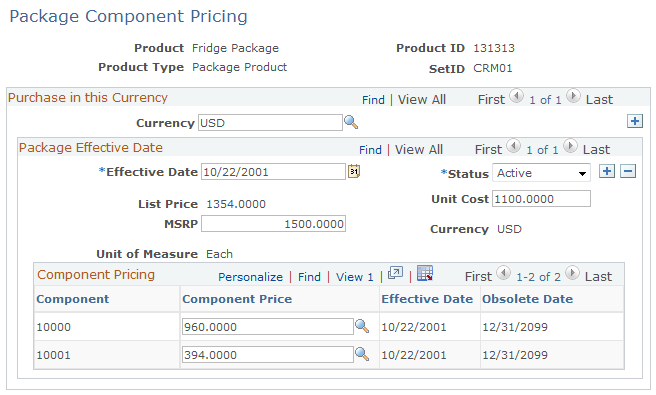Edit the 394.0000 component price field
Viewport: 656px width, 395px height.
[268, 355]
